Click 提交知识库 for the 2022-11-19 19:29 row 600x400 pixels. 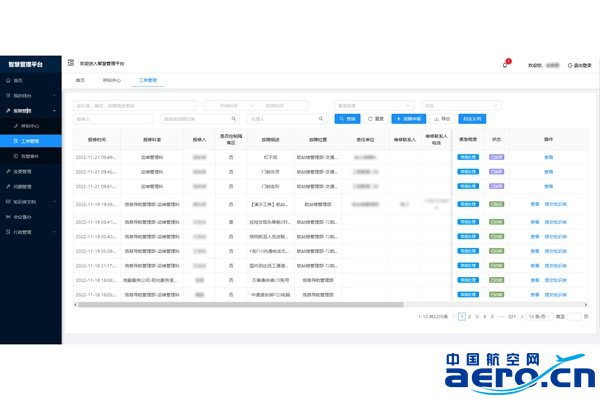pyautogui.click(x=556, y=204)
